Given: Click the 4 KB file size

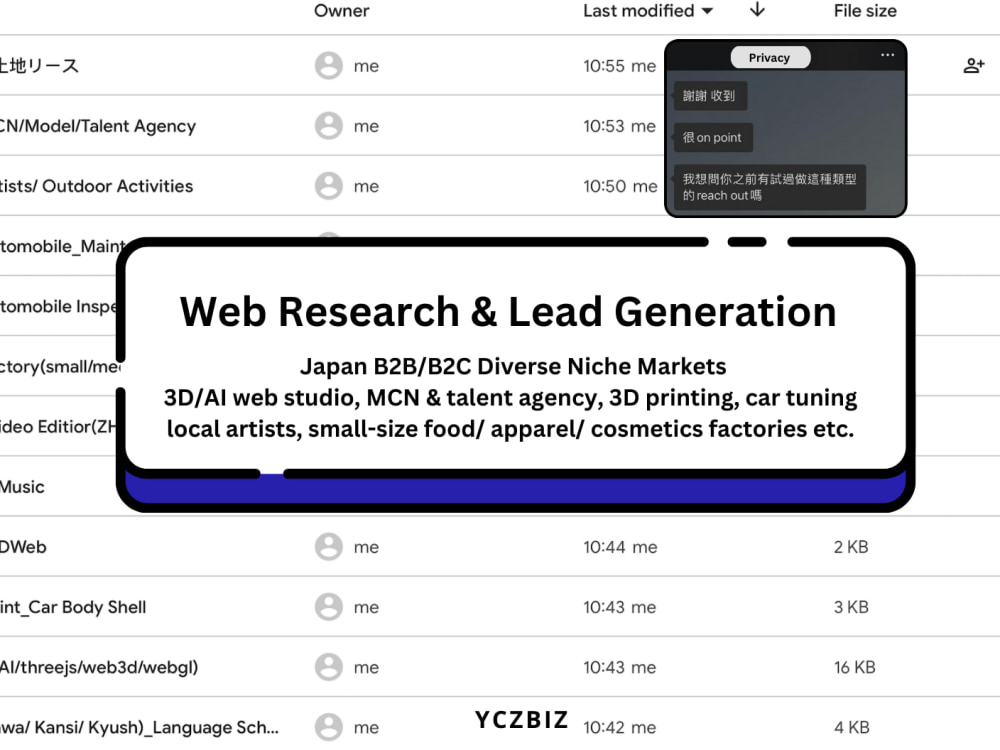Looking at the screenshot, I should (851, 728).
